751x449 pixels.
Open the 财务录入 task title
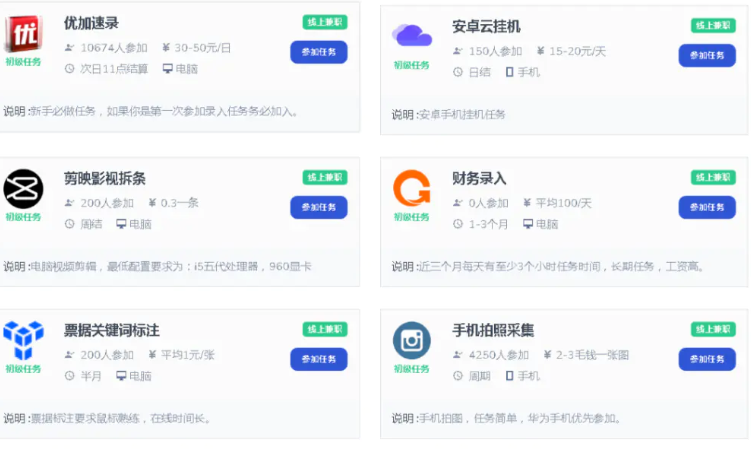(479, 178)
